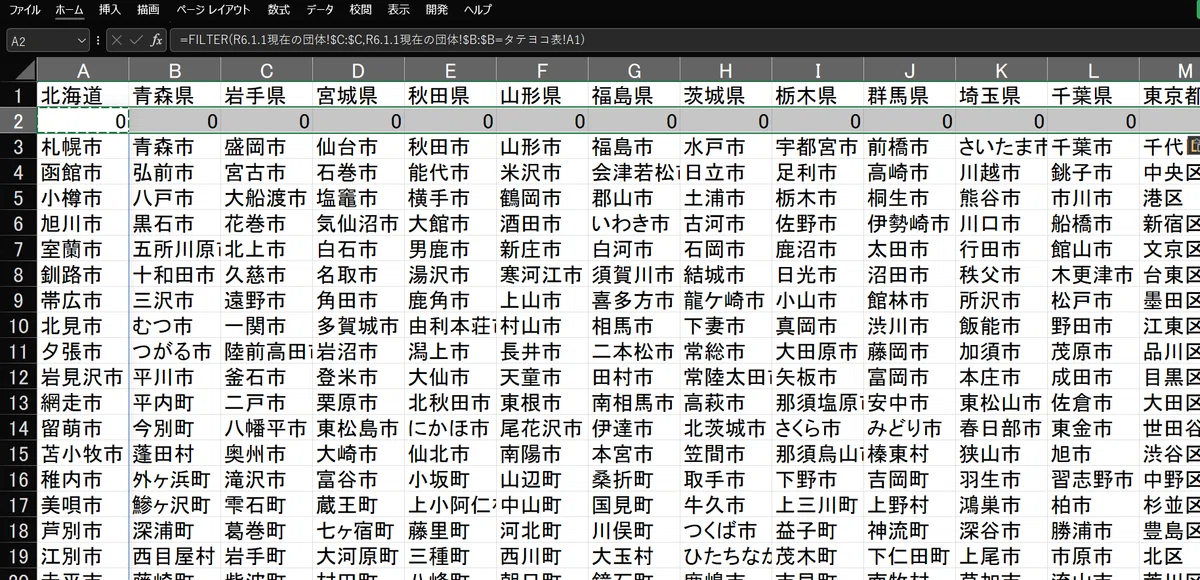
Task: Open the 挿入 ribbon tab
Action: (x=110, y=9)
